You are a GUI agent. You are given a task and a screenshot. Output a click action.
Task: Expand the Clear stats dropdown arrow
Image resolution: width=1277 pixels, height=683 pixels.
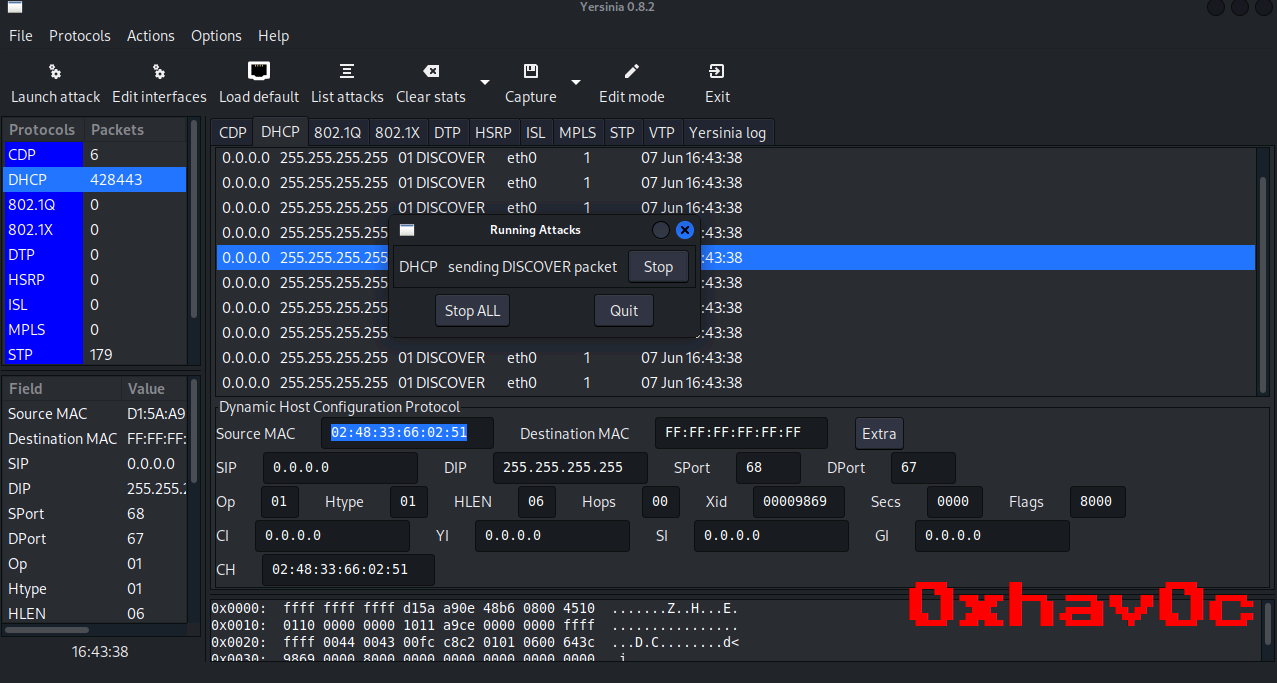click(x=485, y=83)
